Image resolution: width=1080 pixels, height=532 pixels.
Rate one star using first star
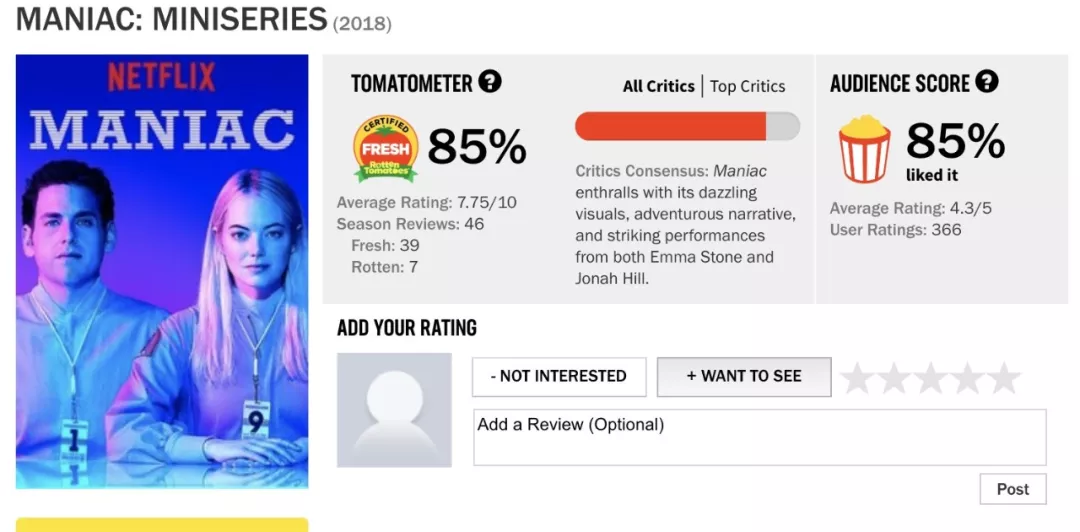(858, 378)
